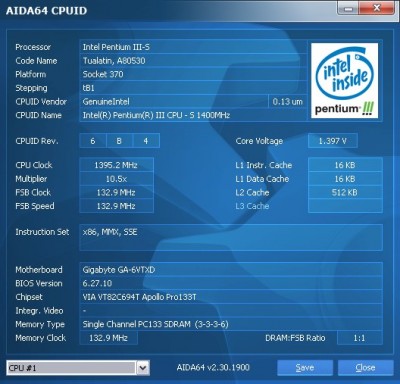
Task: Click the processor value 'Intel Pentium III-S'
Action: click(116, 47)
